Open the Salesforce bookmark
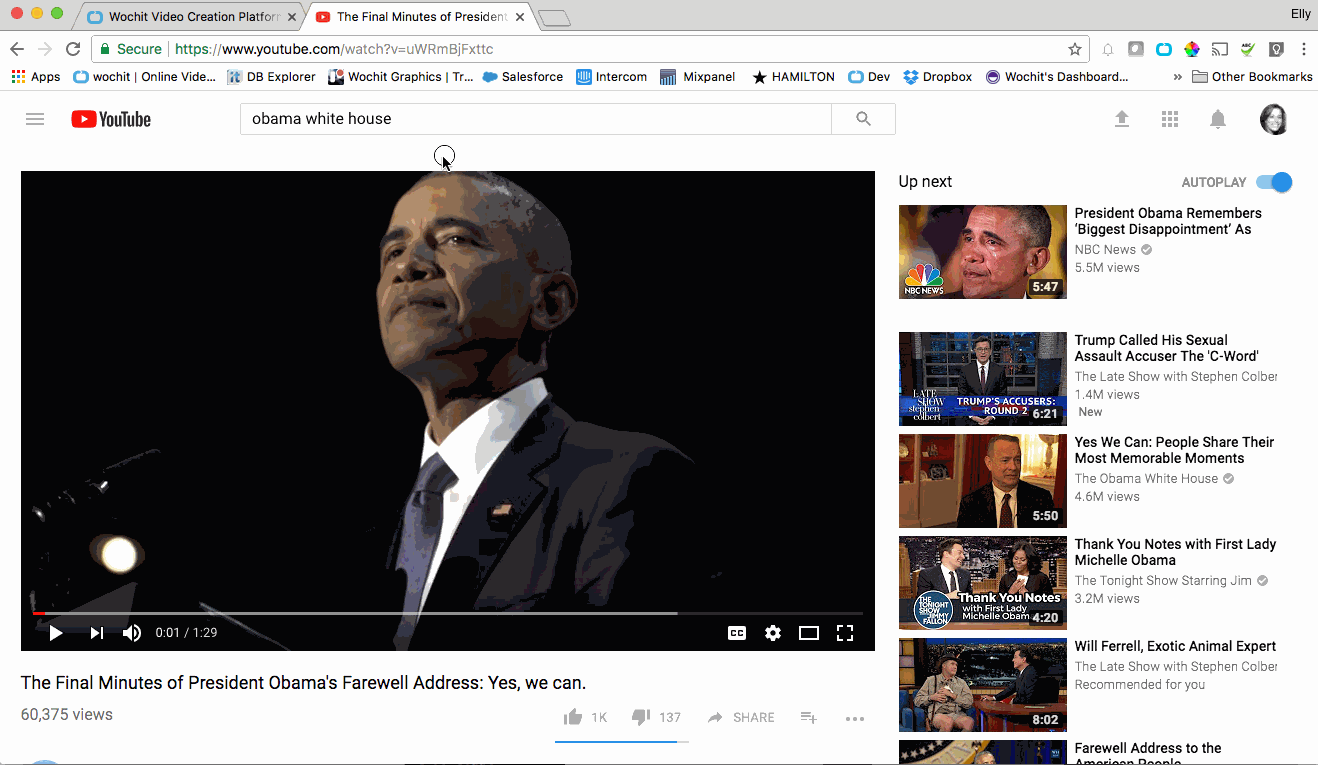Image resolution: width=1318 pixels, height=765 pixels. coord(523,77)
